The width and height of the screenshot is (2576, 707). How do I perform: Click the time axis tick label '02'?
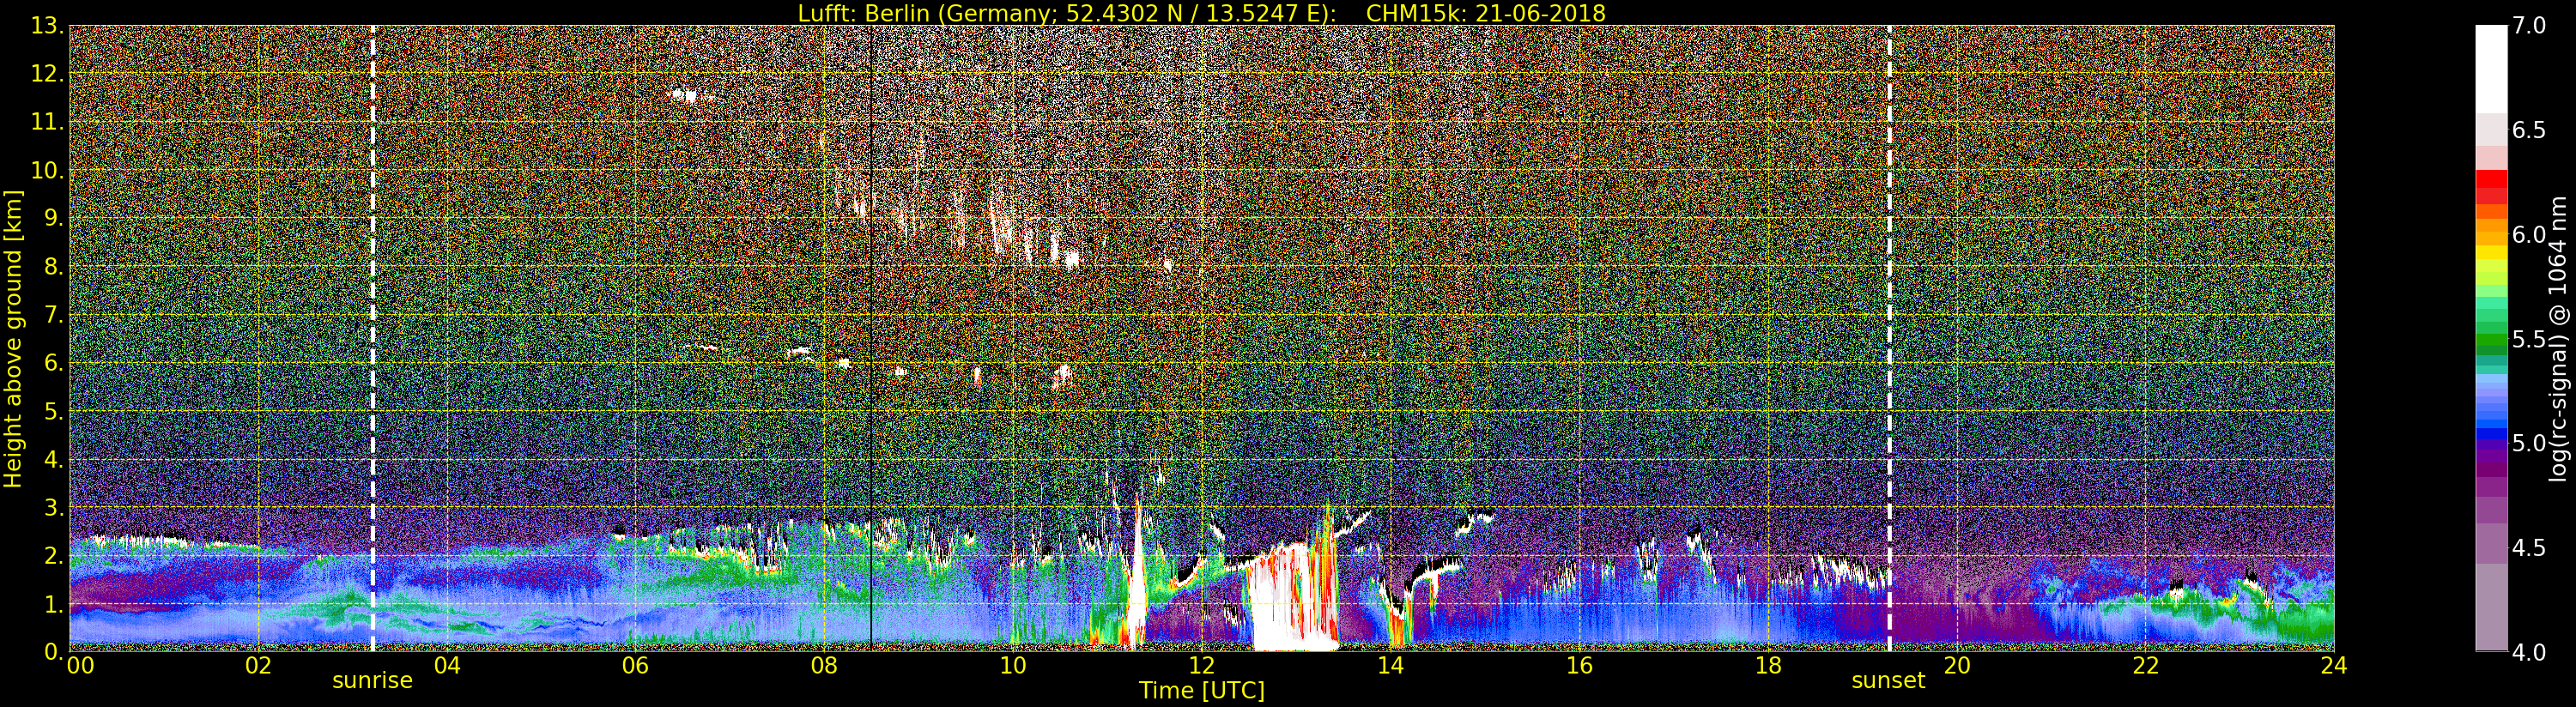click(258, 665)
